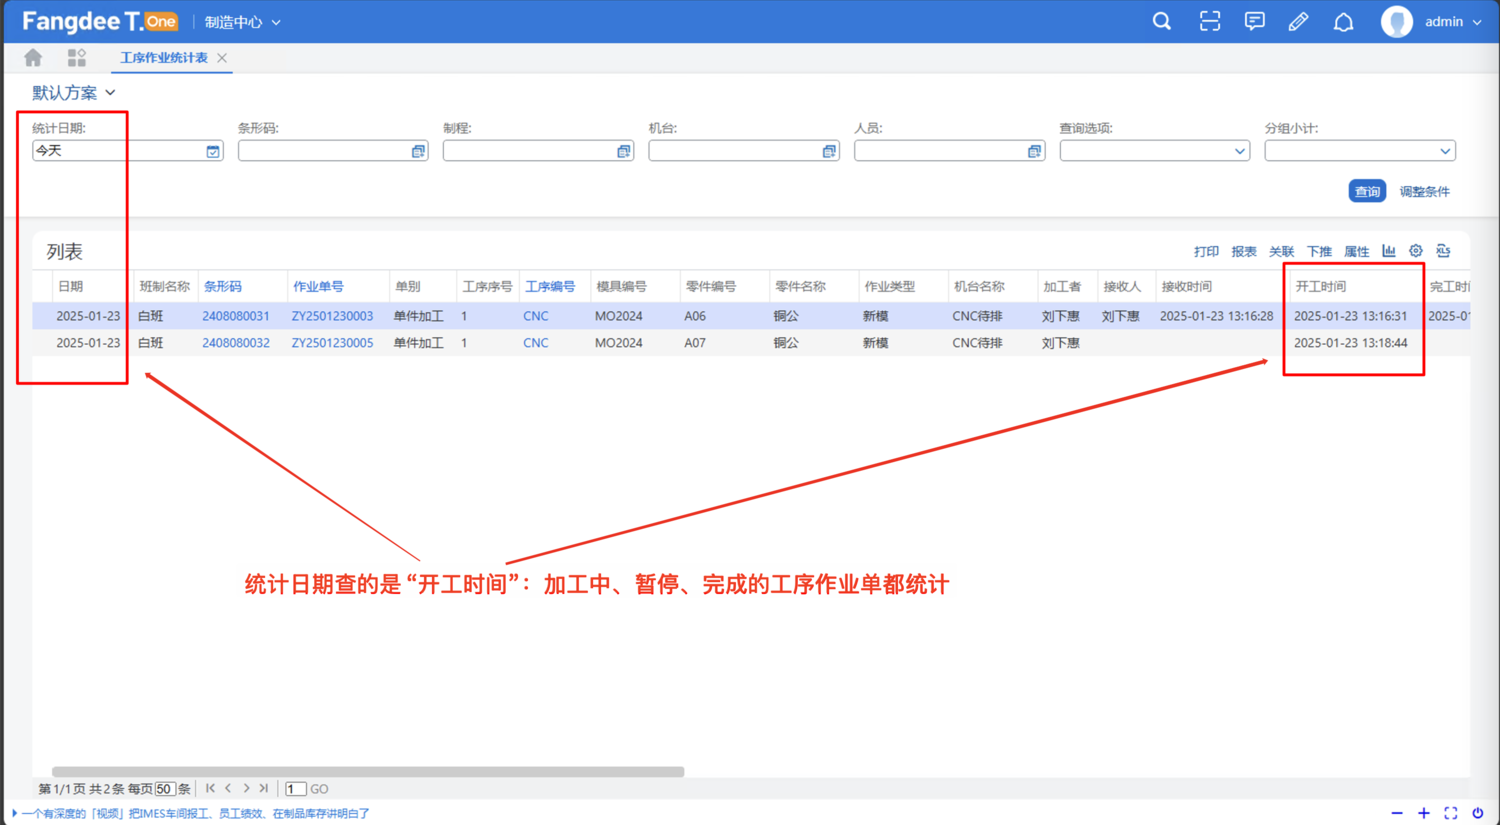Open lookup icon for 条形码 field

click(x=418, y=151)
